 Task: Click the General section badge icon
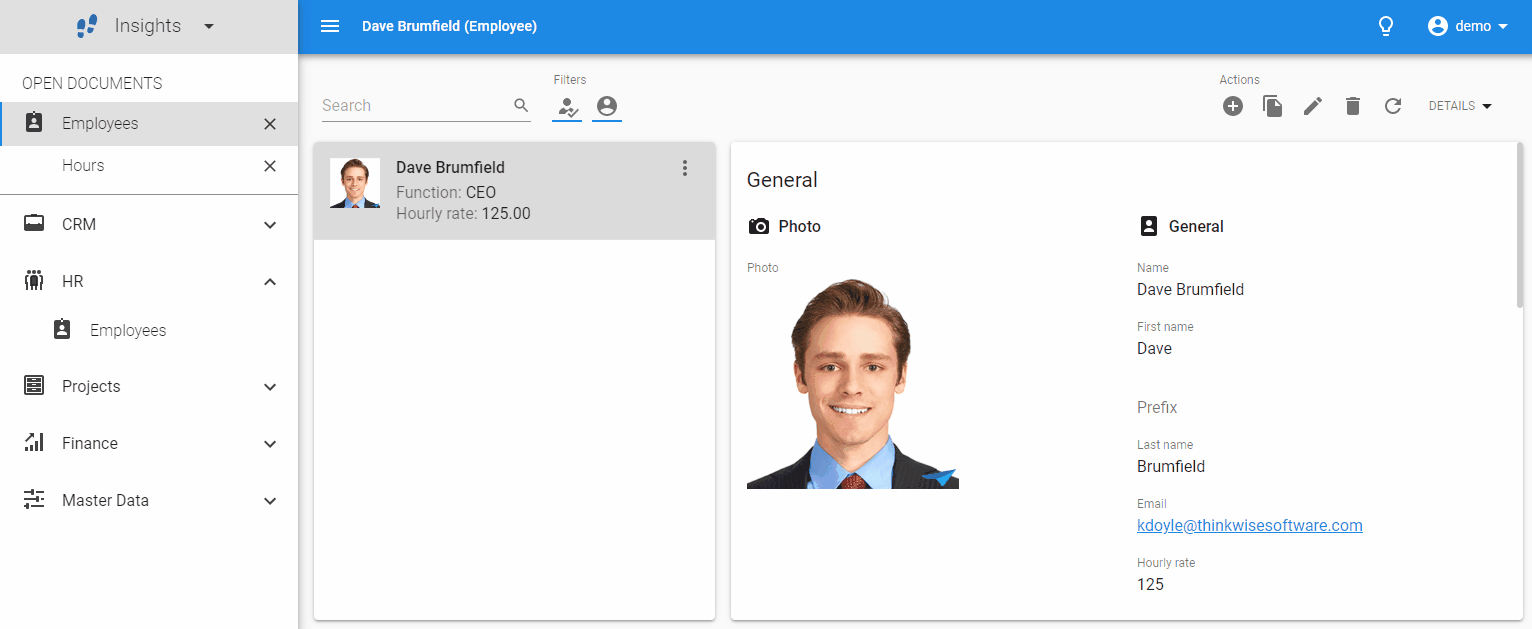pos(1149,226)
